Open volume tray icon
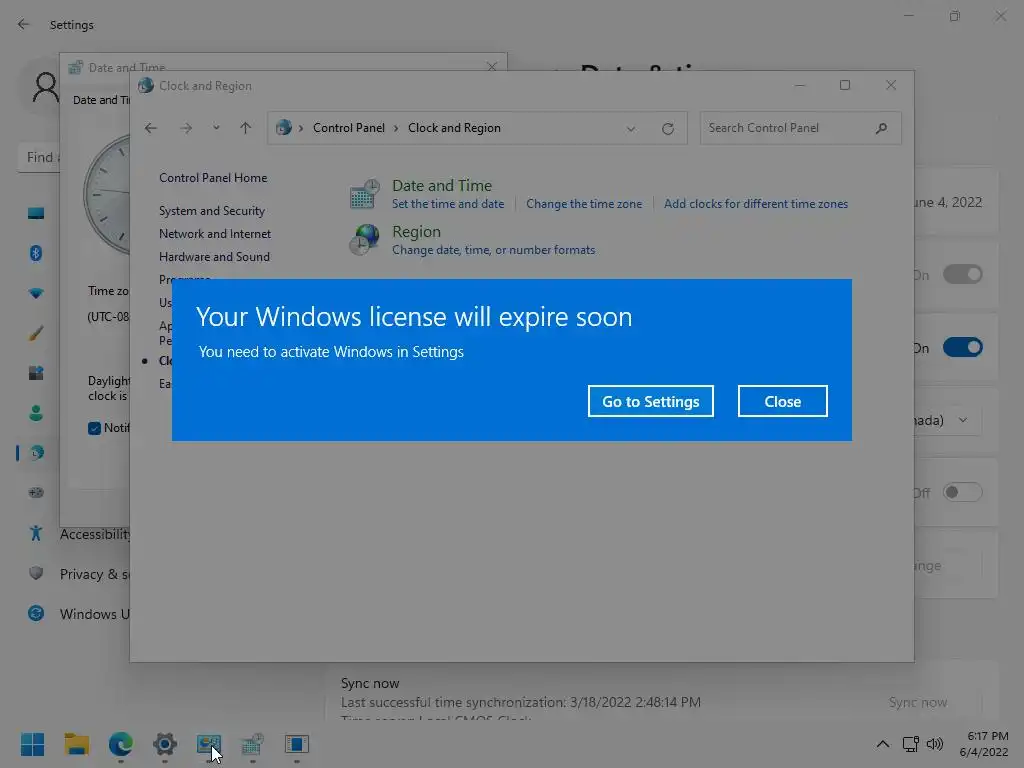This screenshot has width=1024, height=768. click(935, 744)
